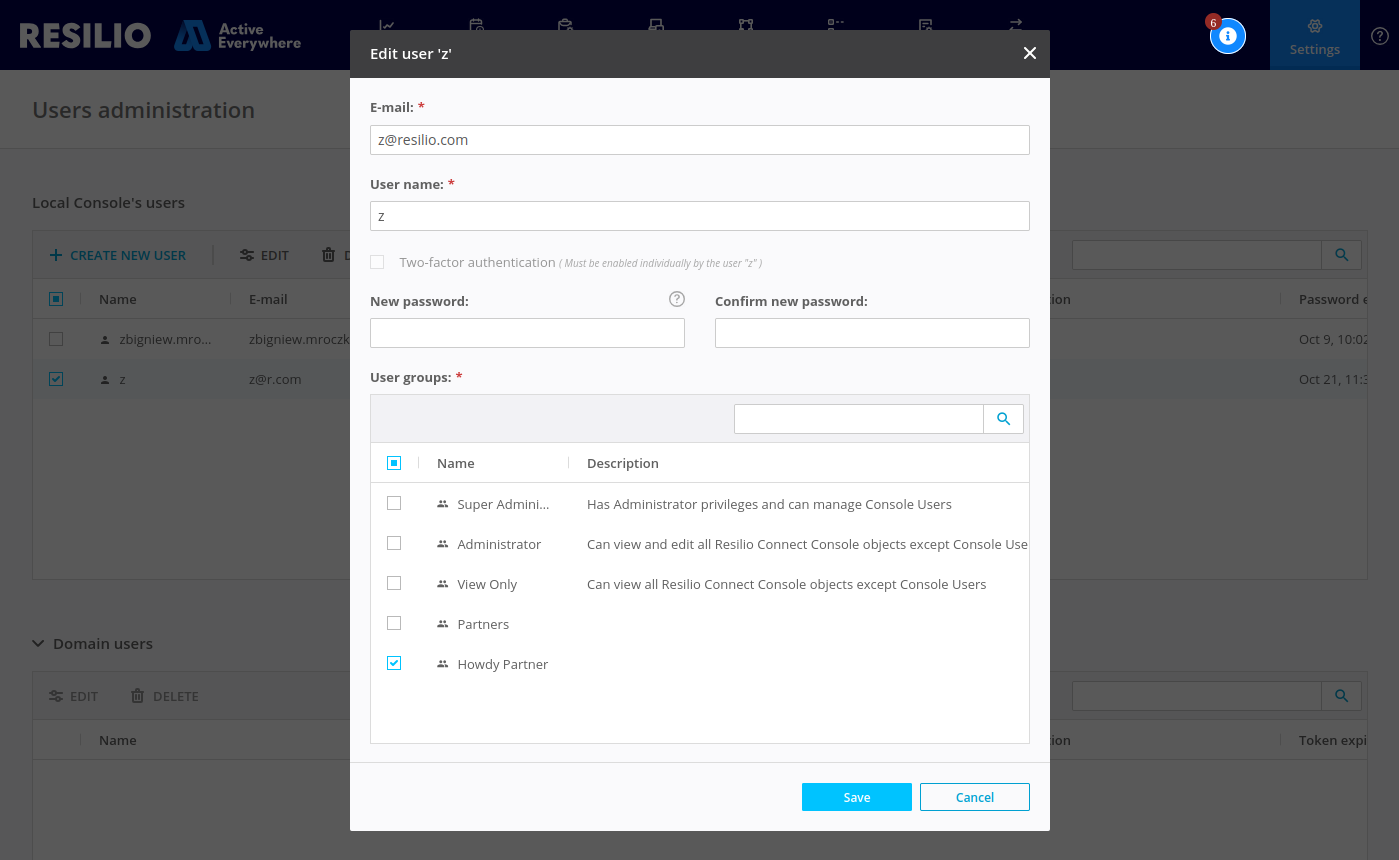
Task: Click Create New User button
Action: [118, 256]
